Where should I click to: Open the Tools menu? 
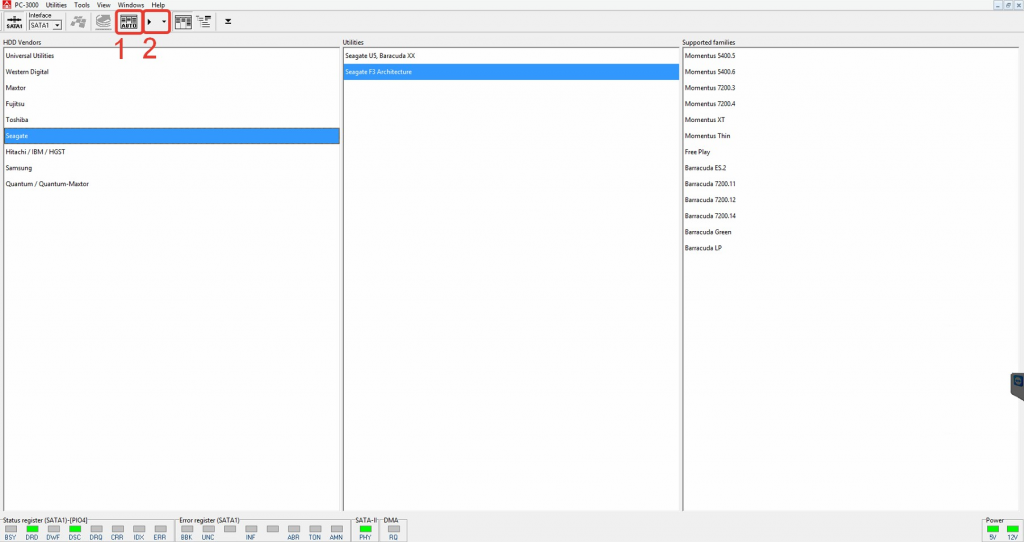click(82, 5)
